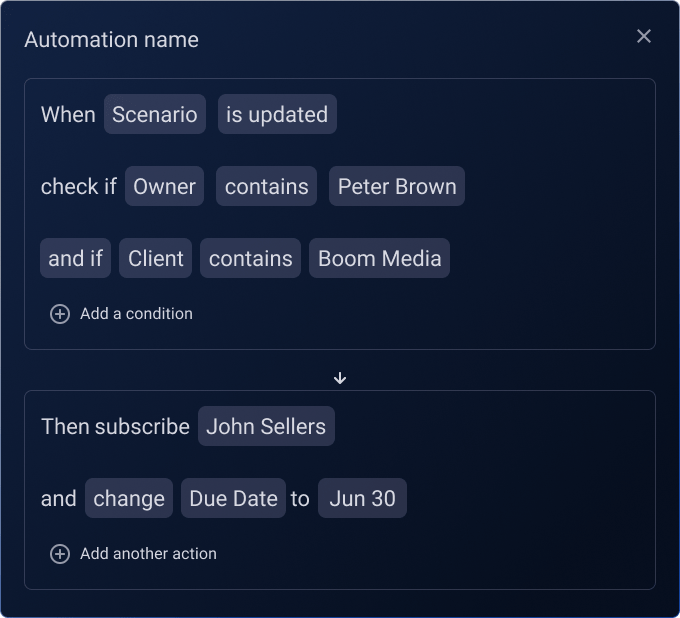
Task: Click the plus icon beside Add a condition
Action: click(60, 314)
